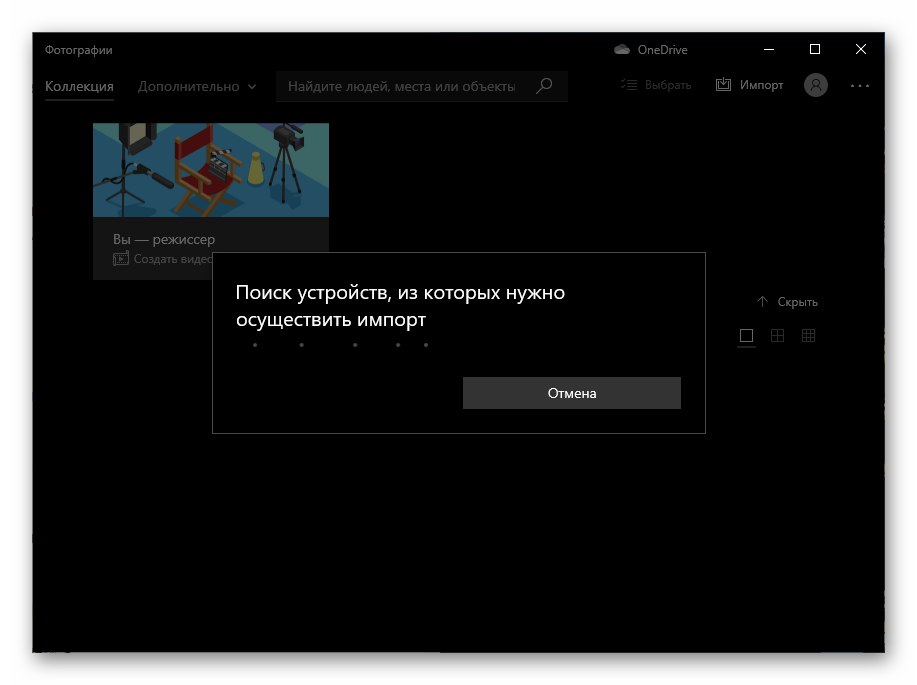Open the See More ellipsis menu
Screen dimensions: 917x685
[859, 85]
